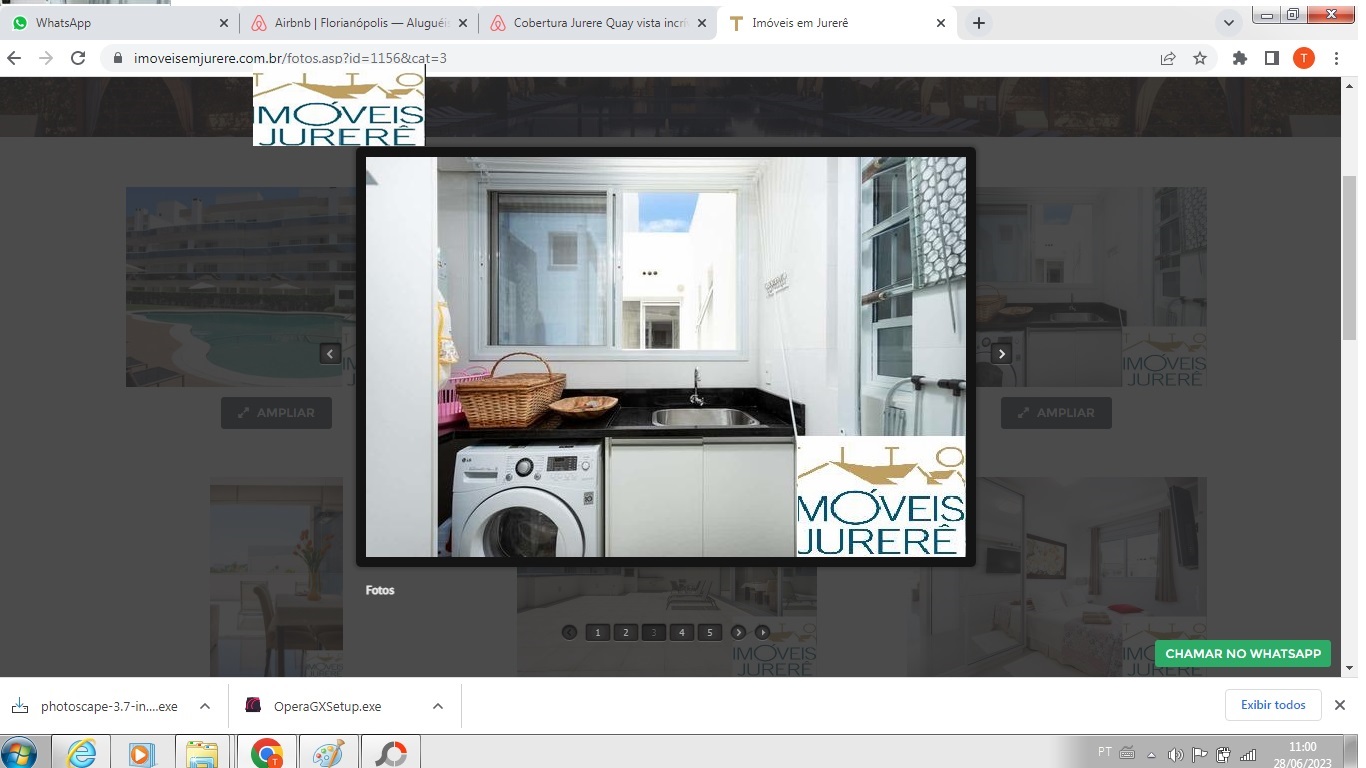Open the pool photo thumbnail

pos(240,287)
